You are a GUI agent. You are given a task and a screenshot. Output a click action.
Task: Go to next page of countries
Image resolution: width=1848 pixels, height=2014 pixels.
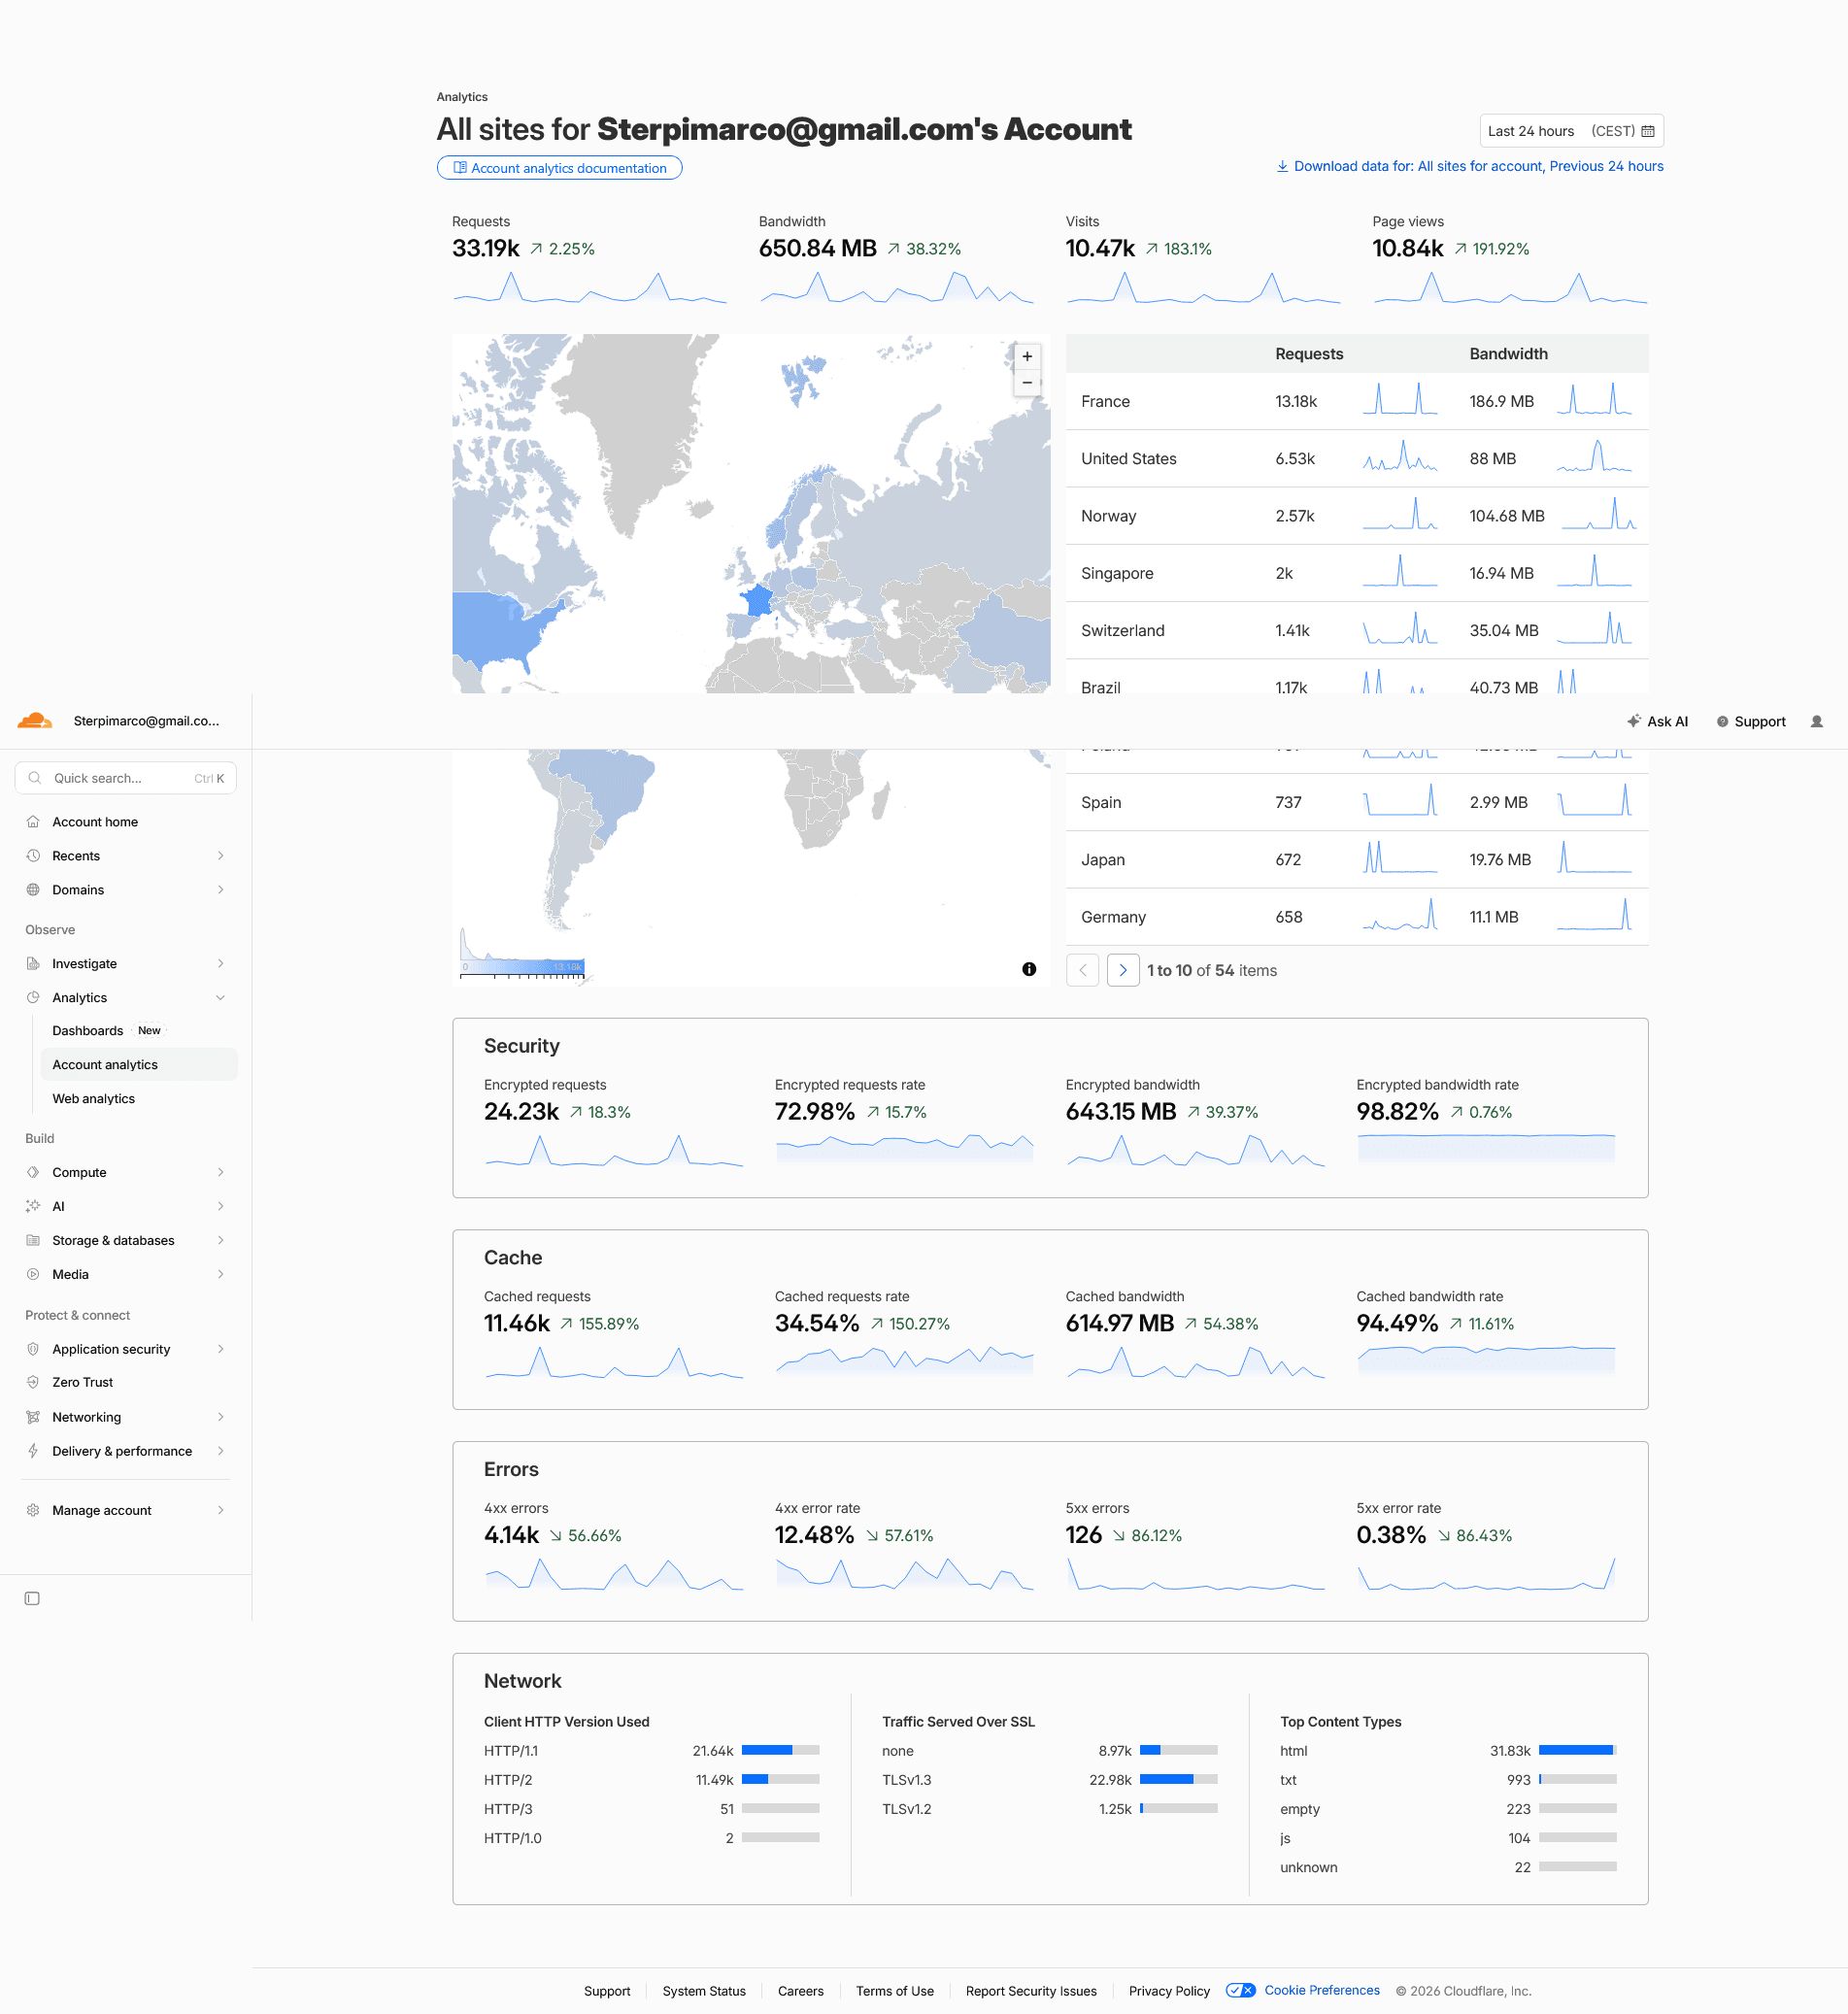(1123, 970)
